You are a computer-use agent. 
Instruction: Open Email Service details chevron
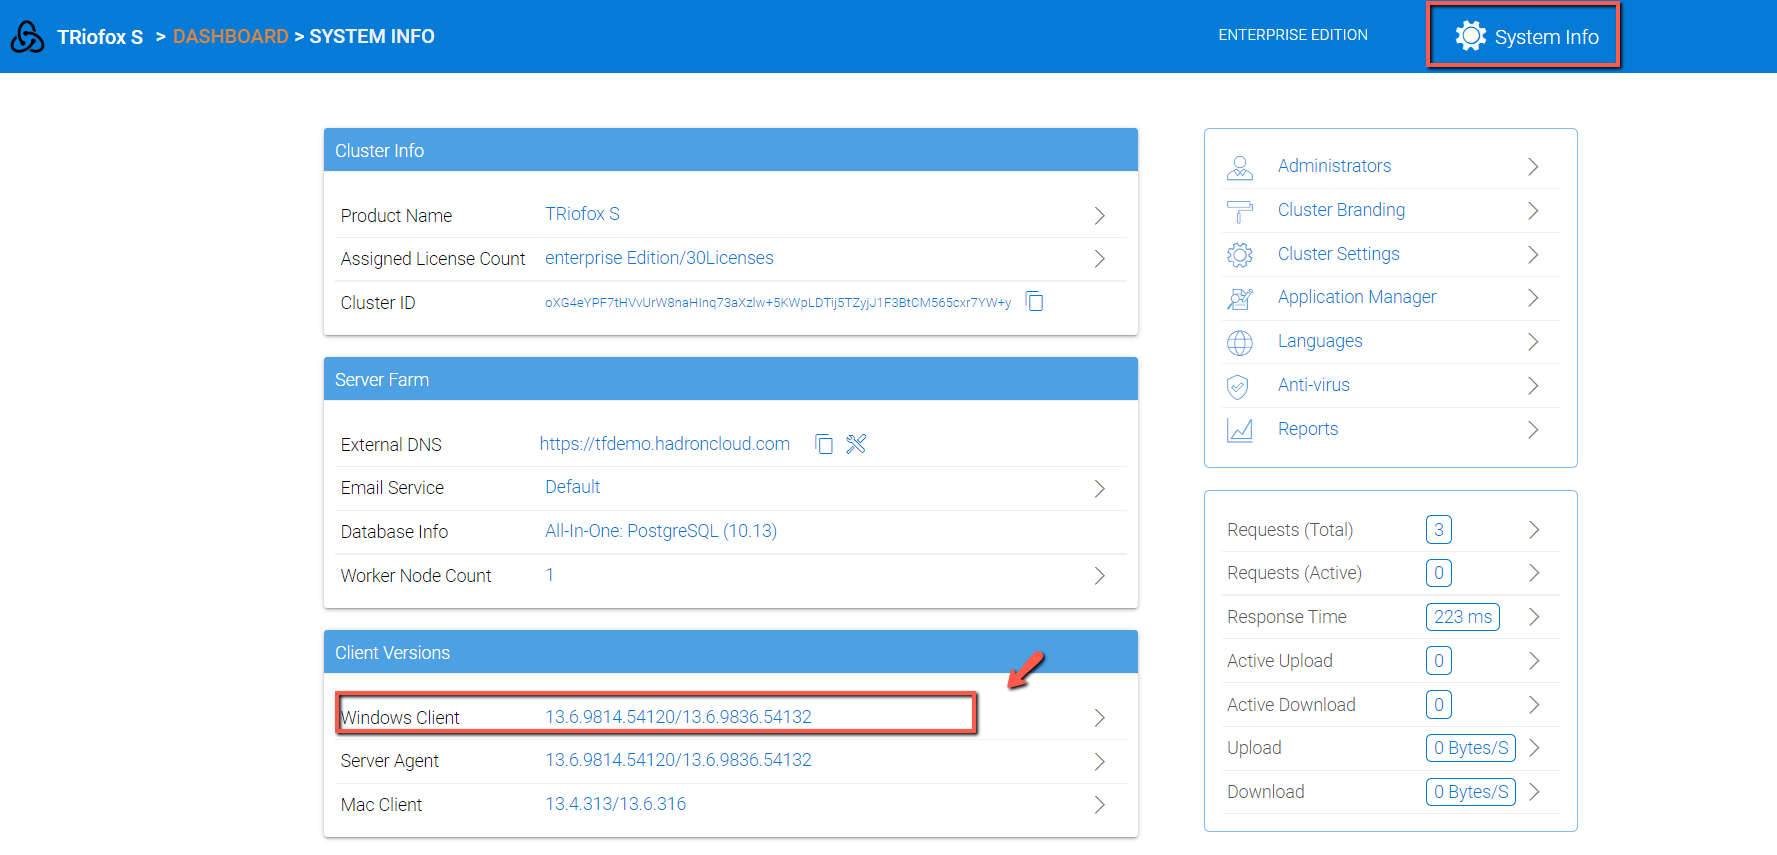pyautogui.click(x=1099, y=488)
